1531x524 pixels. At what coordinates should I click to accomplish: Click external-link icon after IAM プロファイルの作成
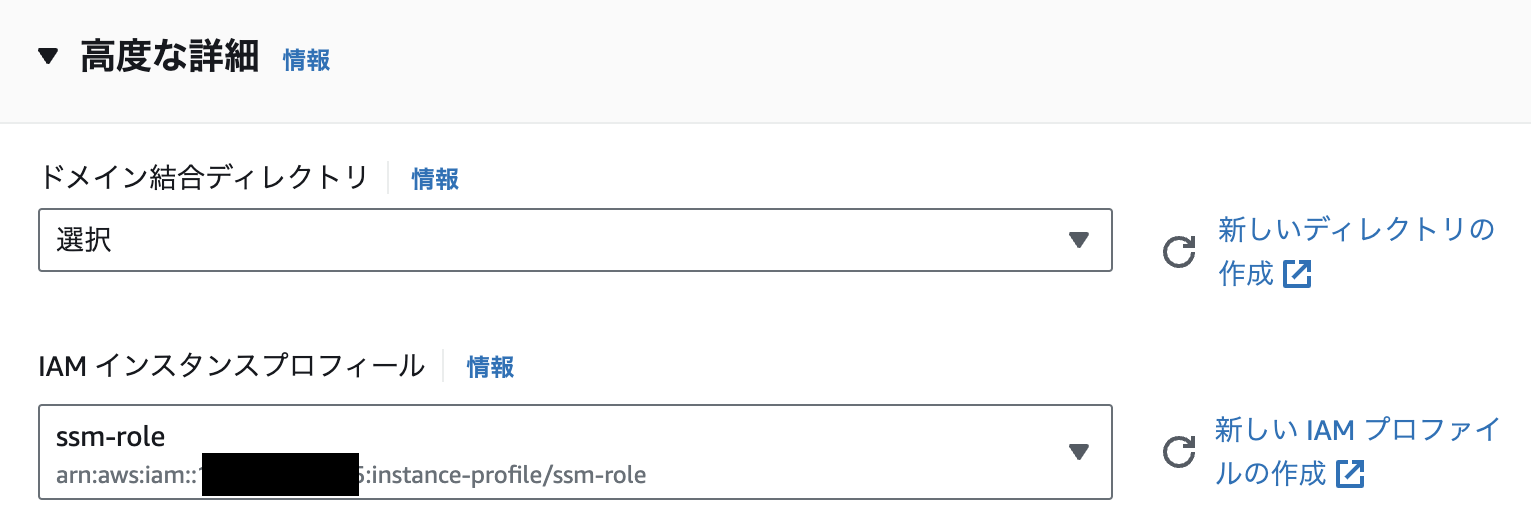pos(1350,474)
